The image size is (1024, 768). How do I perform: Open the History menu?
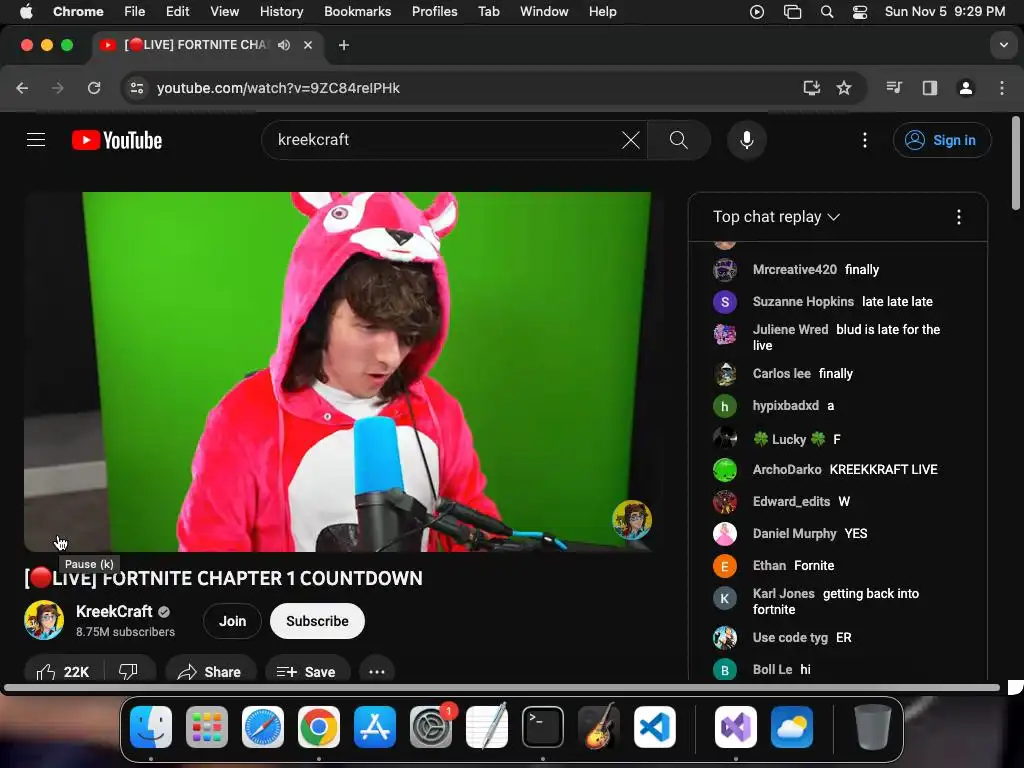[x=281, y=11]
